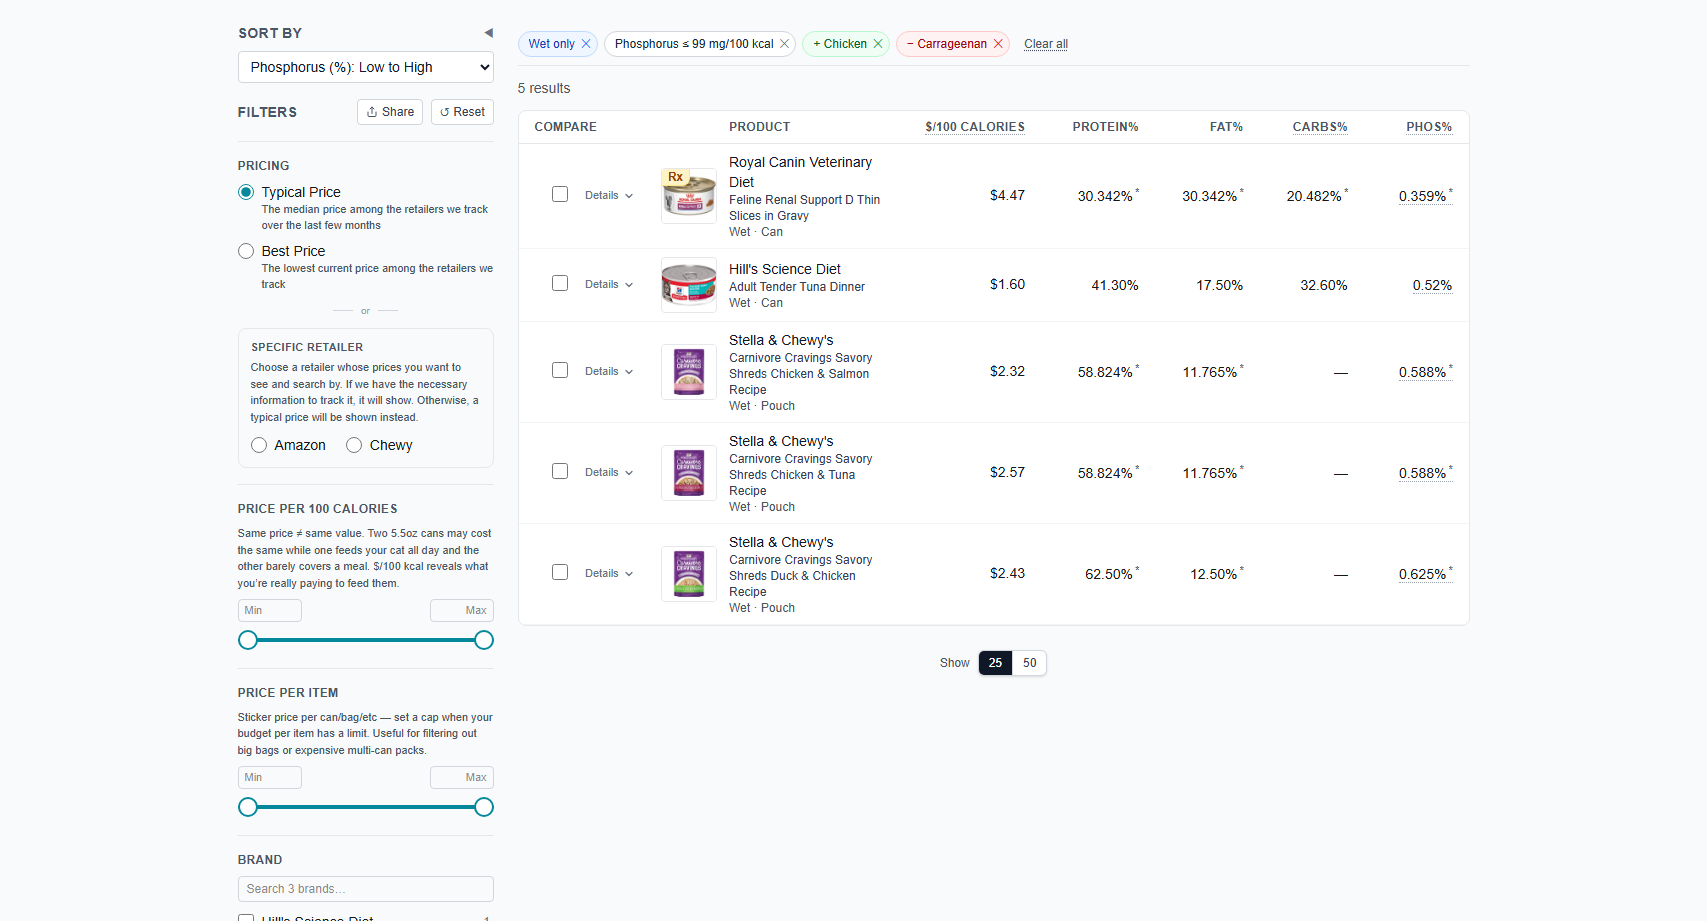1707x921 pixels.
Task: Click the Product column header
Action: point(760,127)
